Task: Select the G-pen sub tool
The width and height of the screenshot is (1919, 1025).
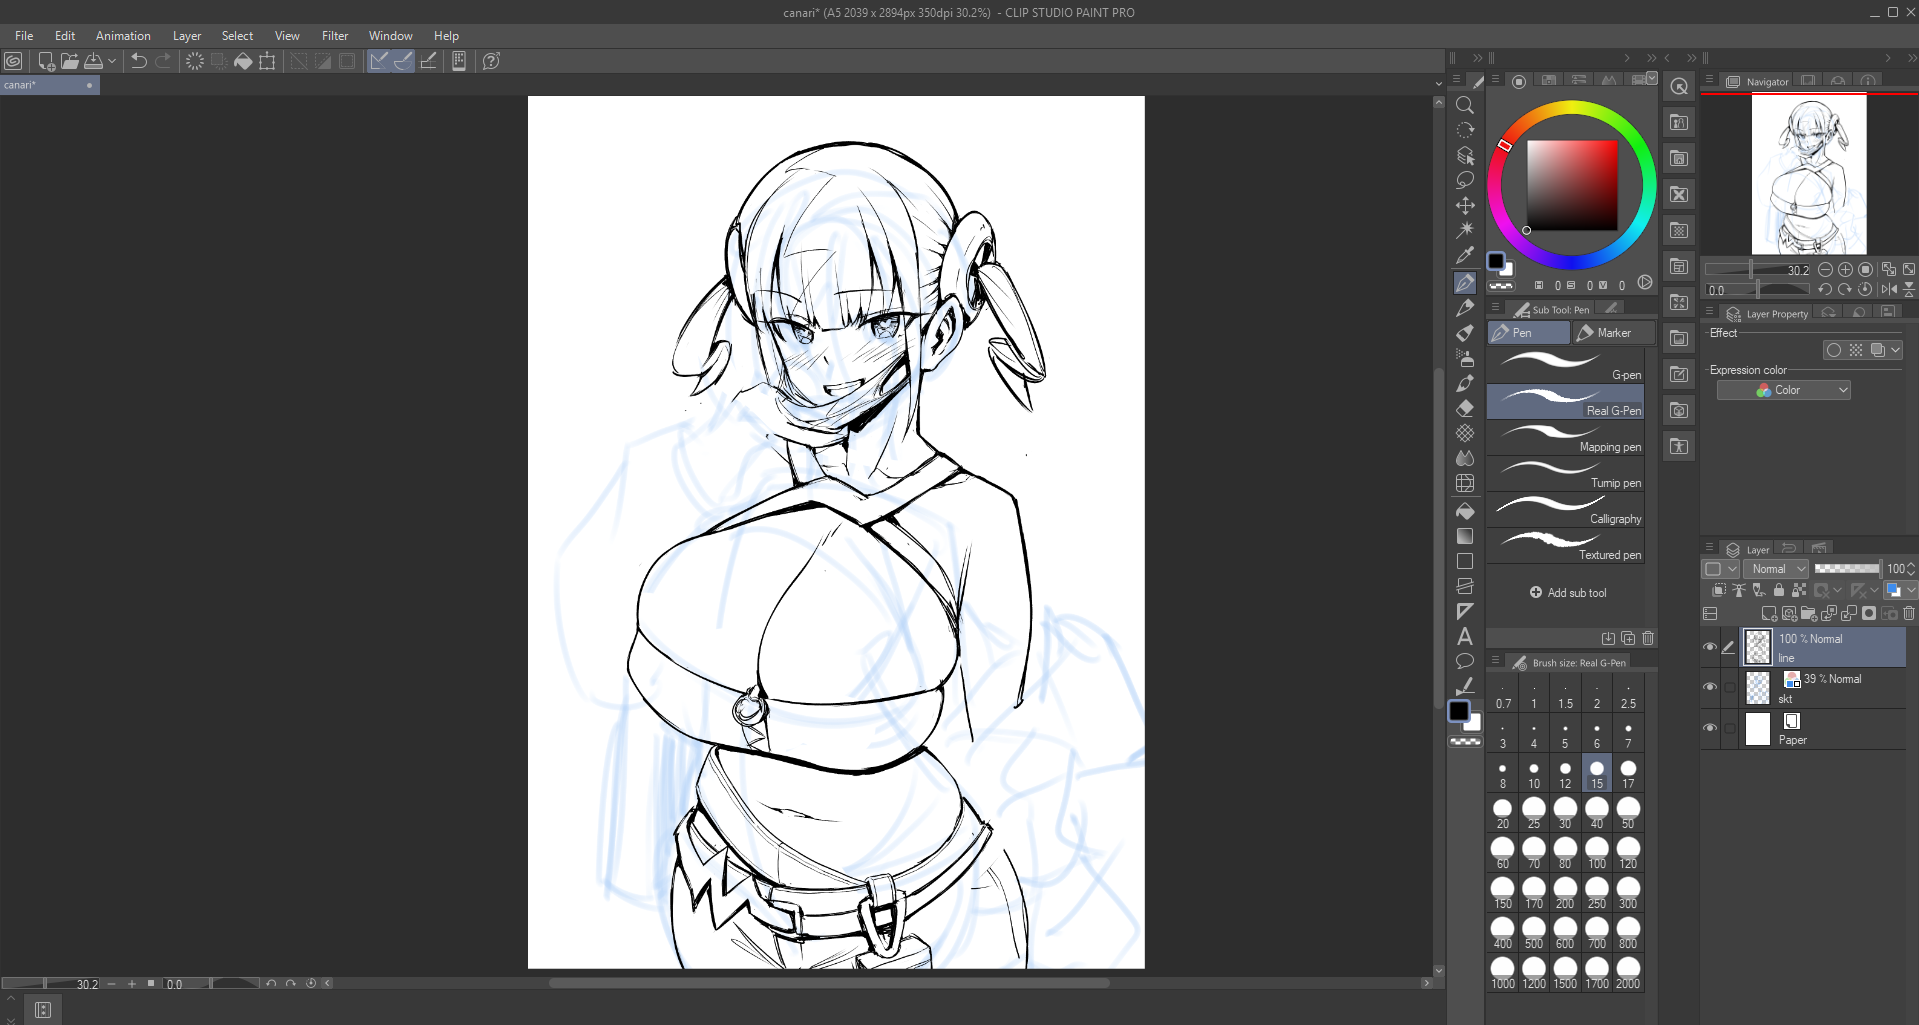Action: click(x=1565, y=365)
